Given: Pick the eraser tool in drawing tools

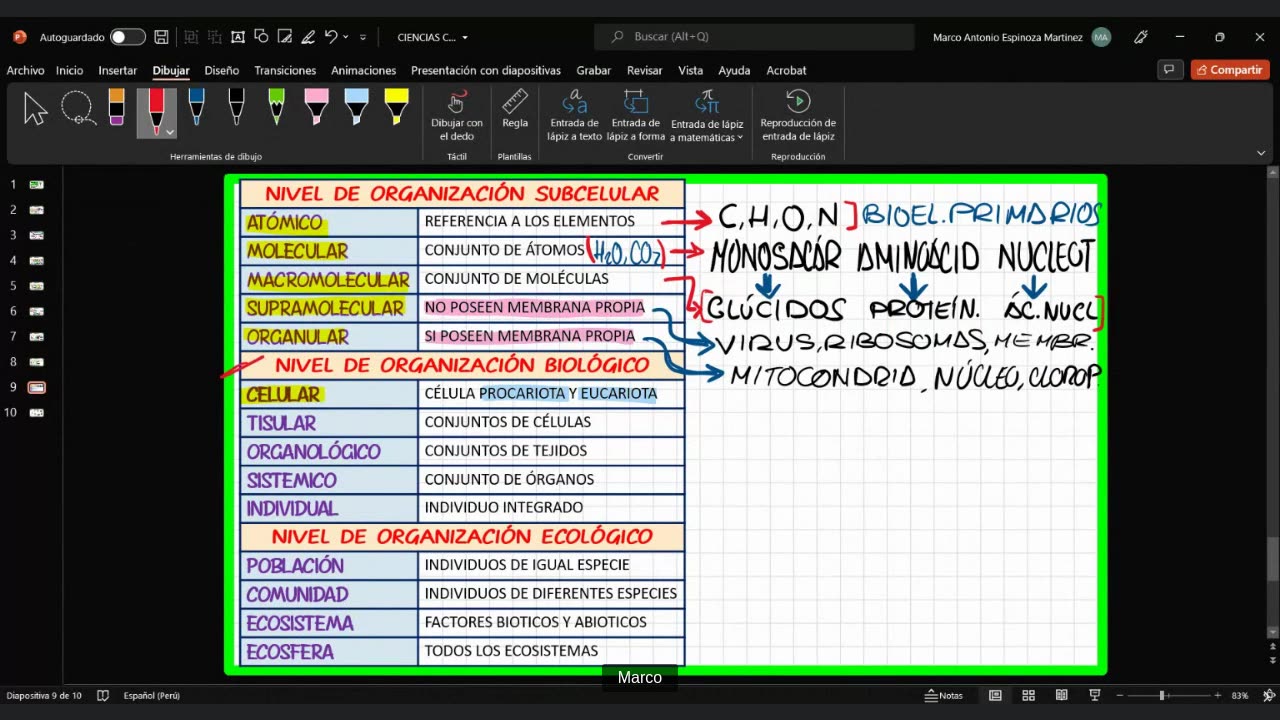Looking at the screenshot, I should [x=116, y=108].
